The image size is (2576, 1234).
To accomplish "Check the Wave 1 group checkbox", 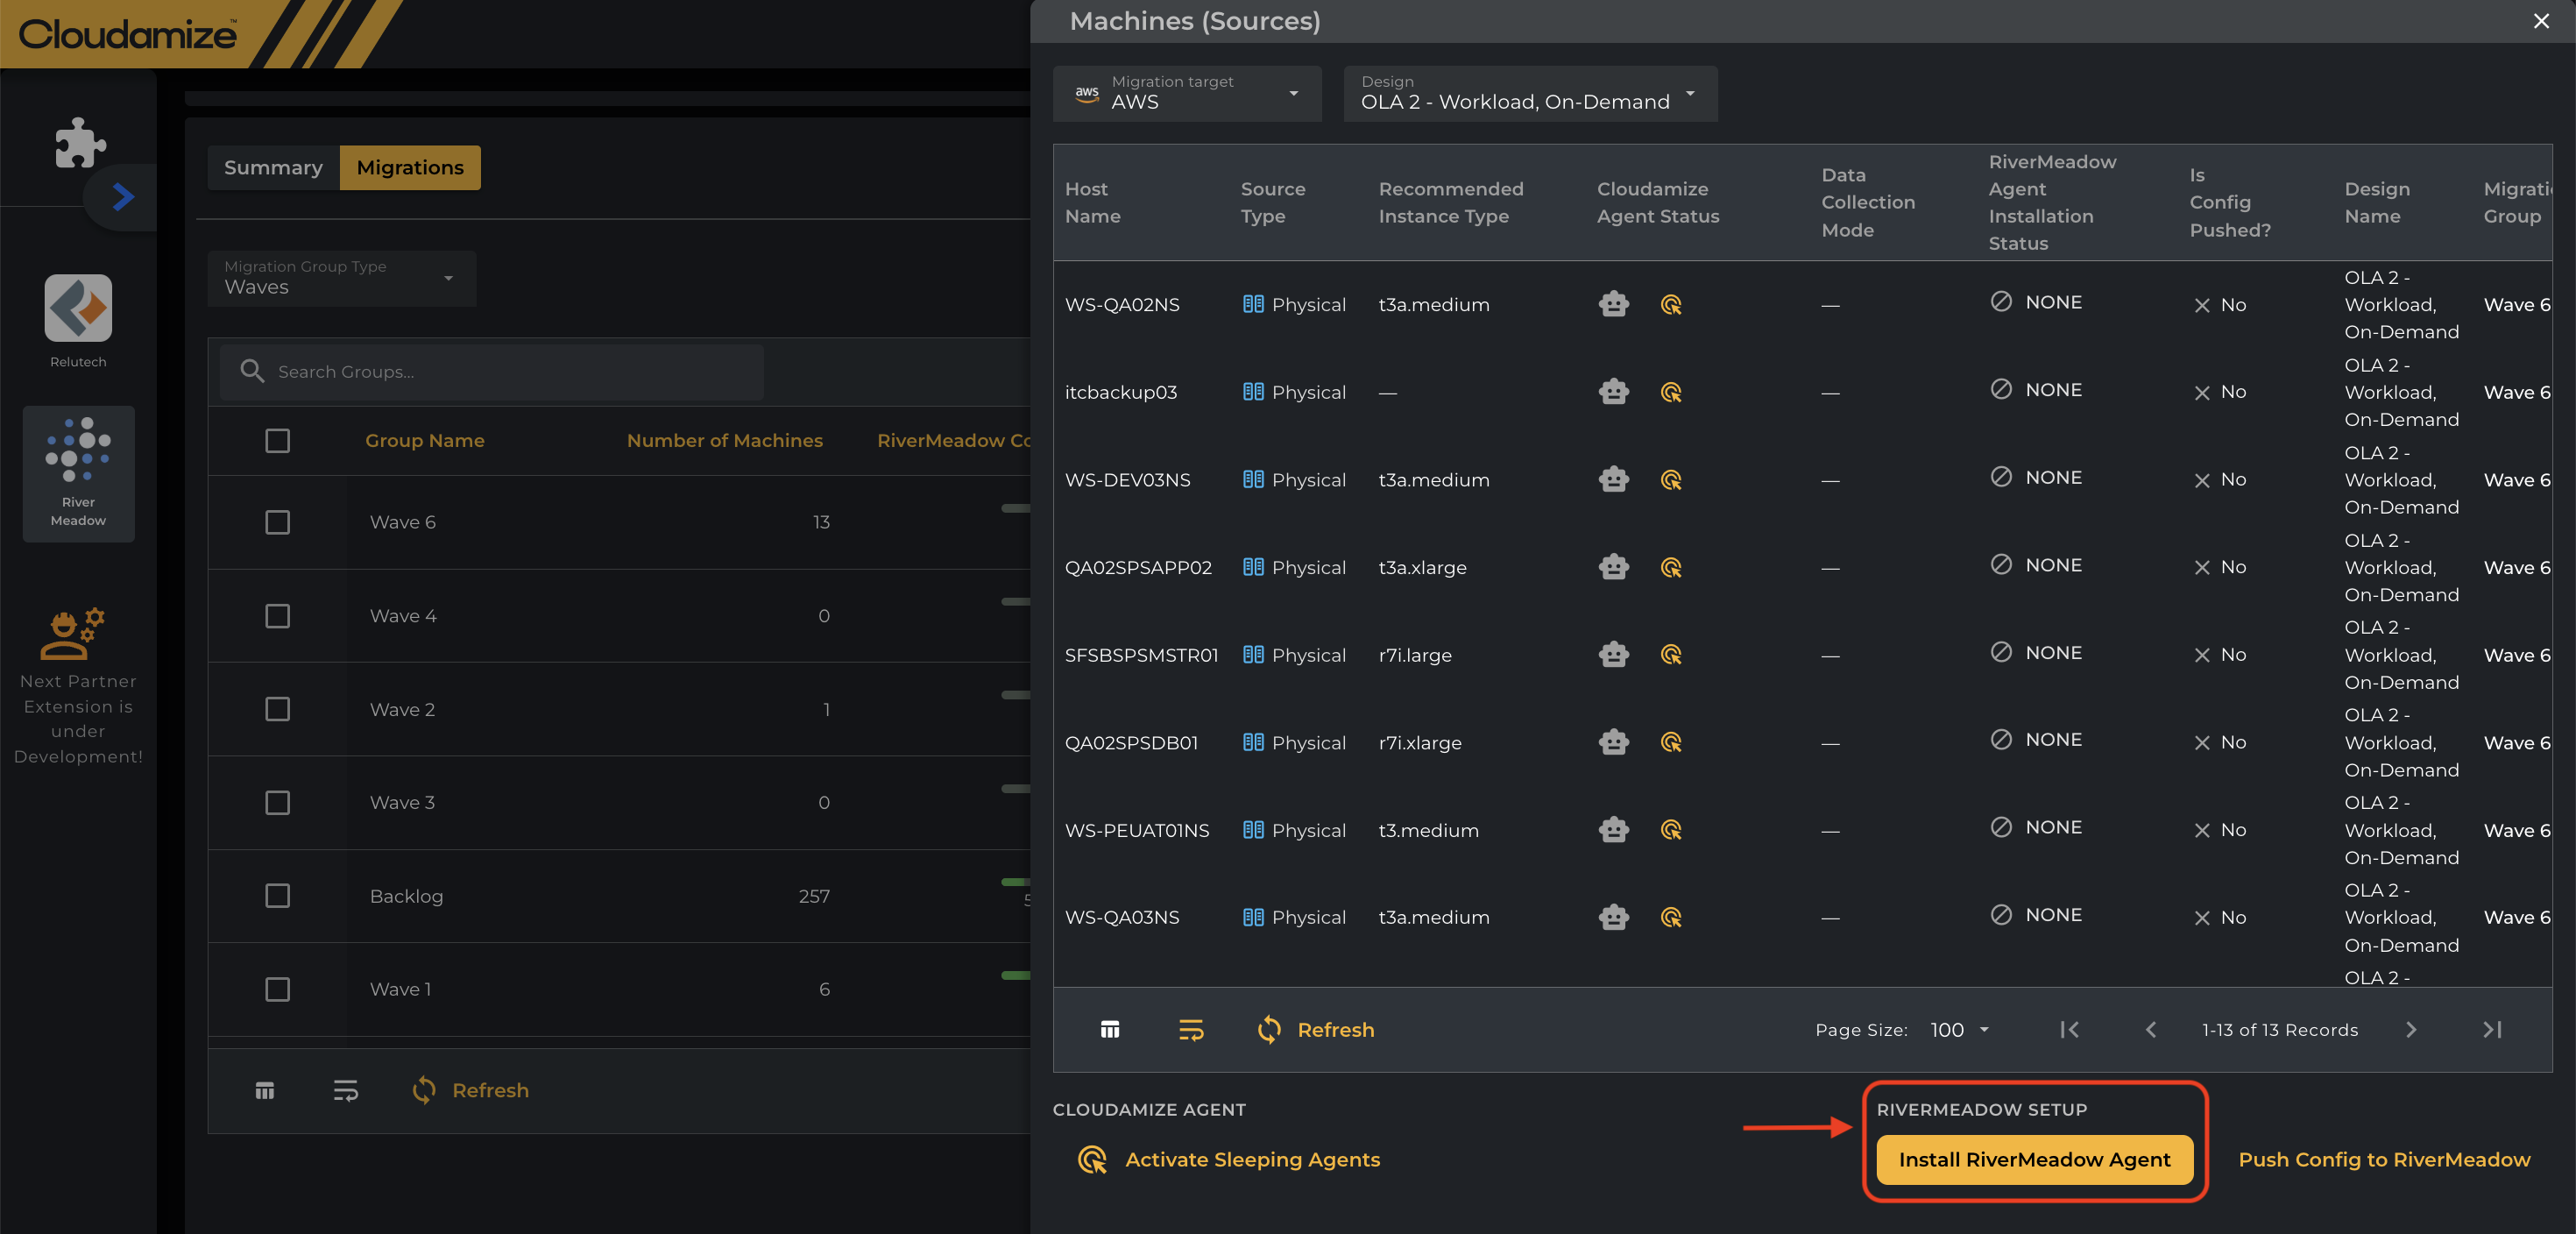I will point(277,989).
